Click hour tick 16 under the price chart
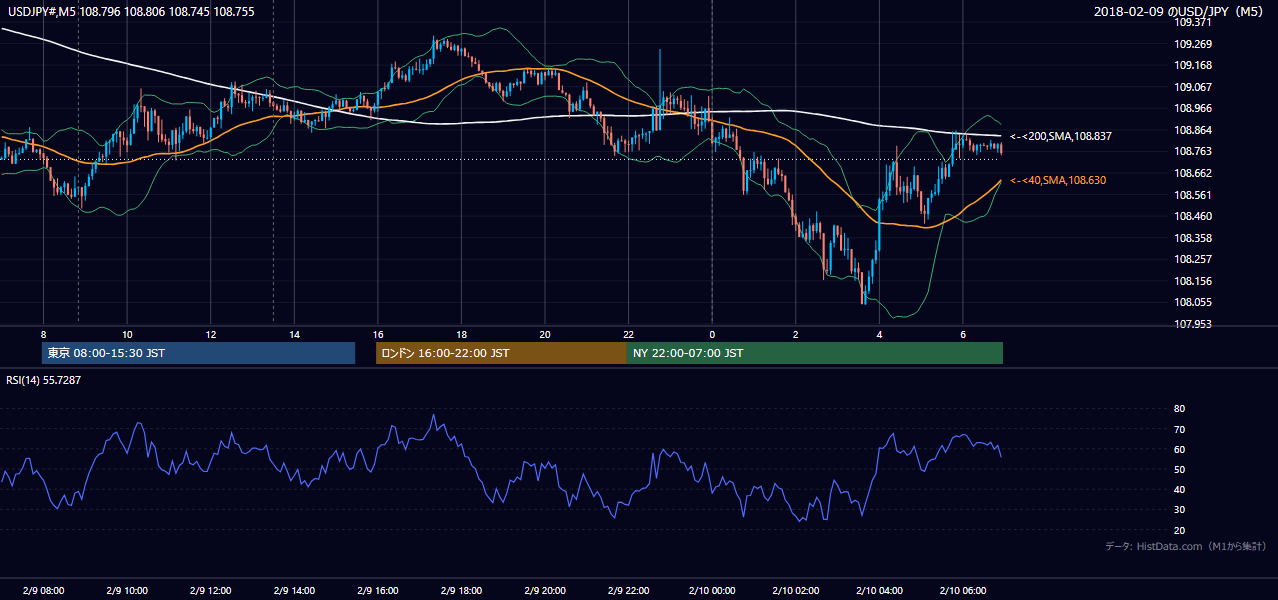The height and width of the screenshot is (600, 1278). 377,333
